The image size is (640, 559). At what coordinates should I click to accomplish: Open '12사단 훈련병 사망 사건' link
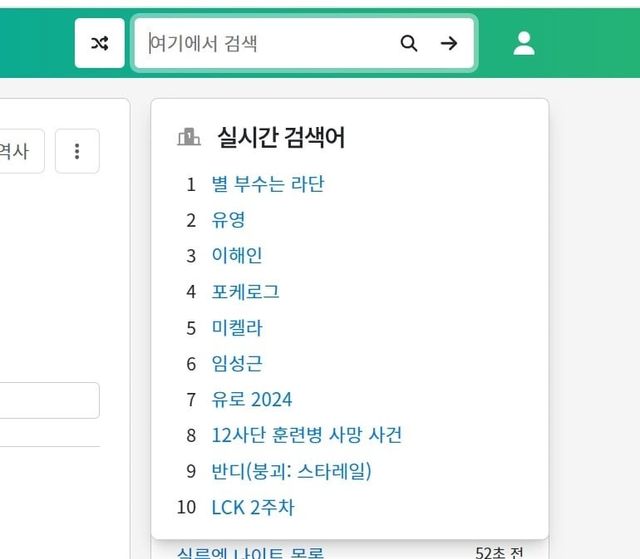306,436
